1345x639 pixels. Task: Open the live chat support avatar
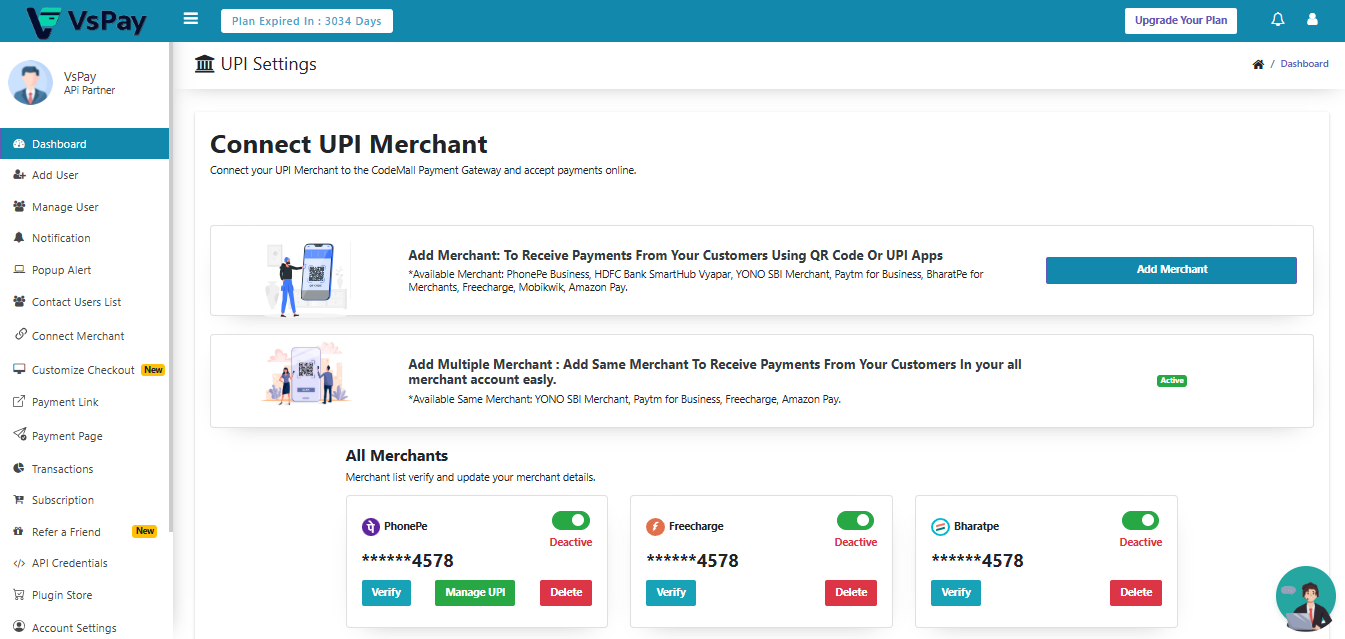click(1305, 598)
